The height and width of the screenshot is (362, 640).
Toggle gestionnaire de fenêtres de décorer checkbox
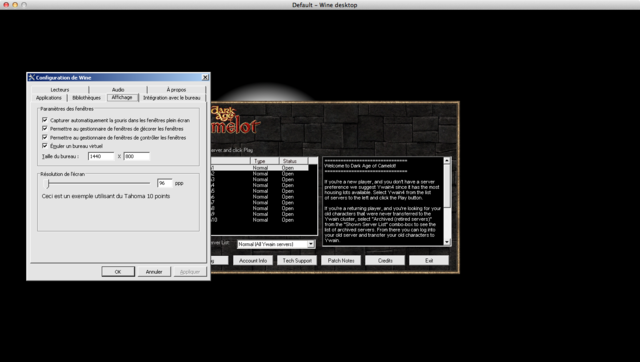45,129
